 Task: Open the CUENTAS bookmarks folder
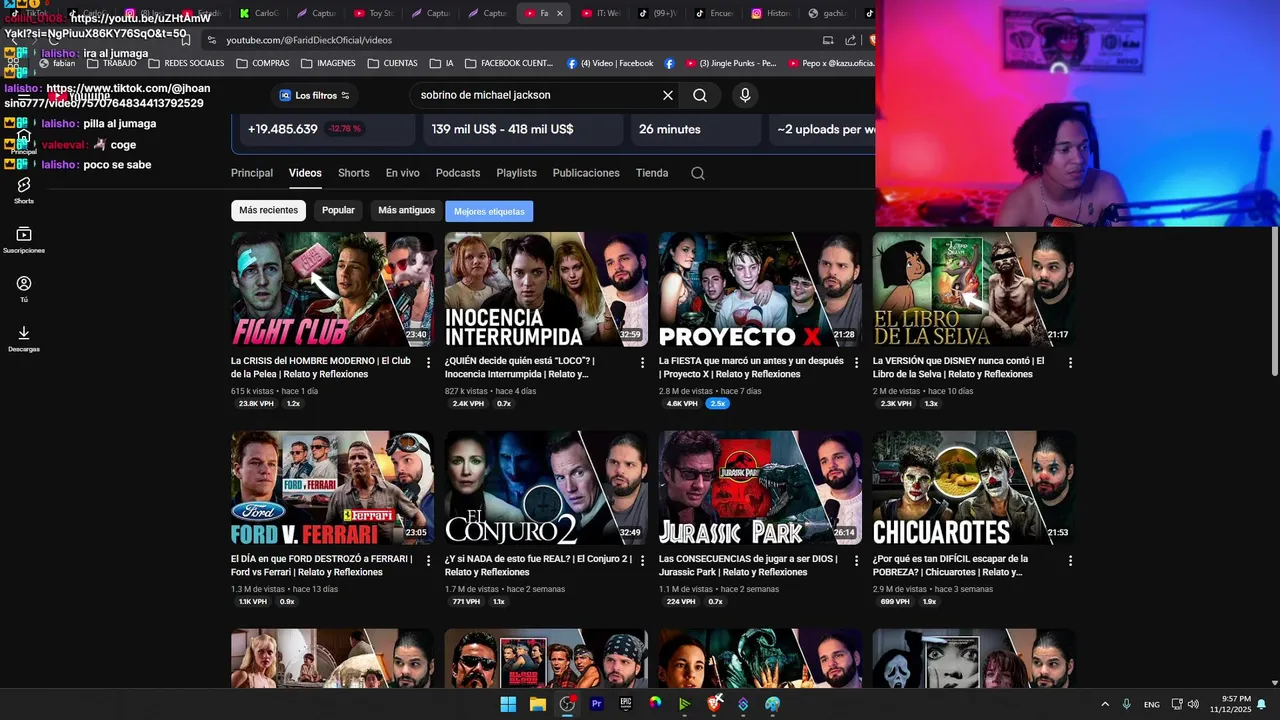tap(392, 63)
